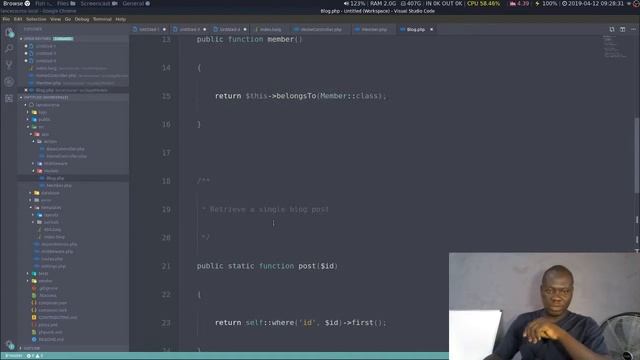Expand the public folder in explorer
Screen dimensions: 640x360
[44, 120]
